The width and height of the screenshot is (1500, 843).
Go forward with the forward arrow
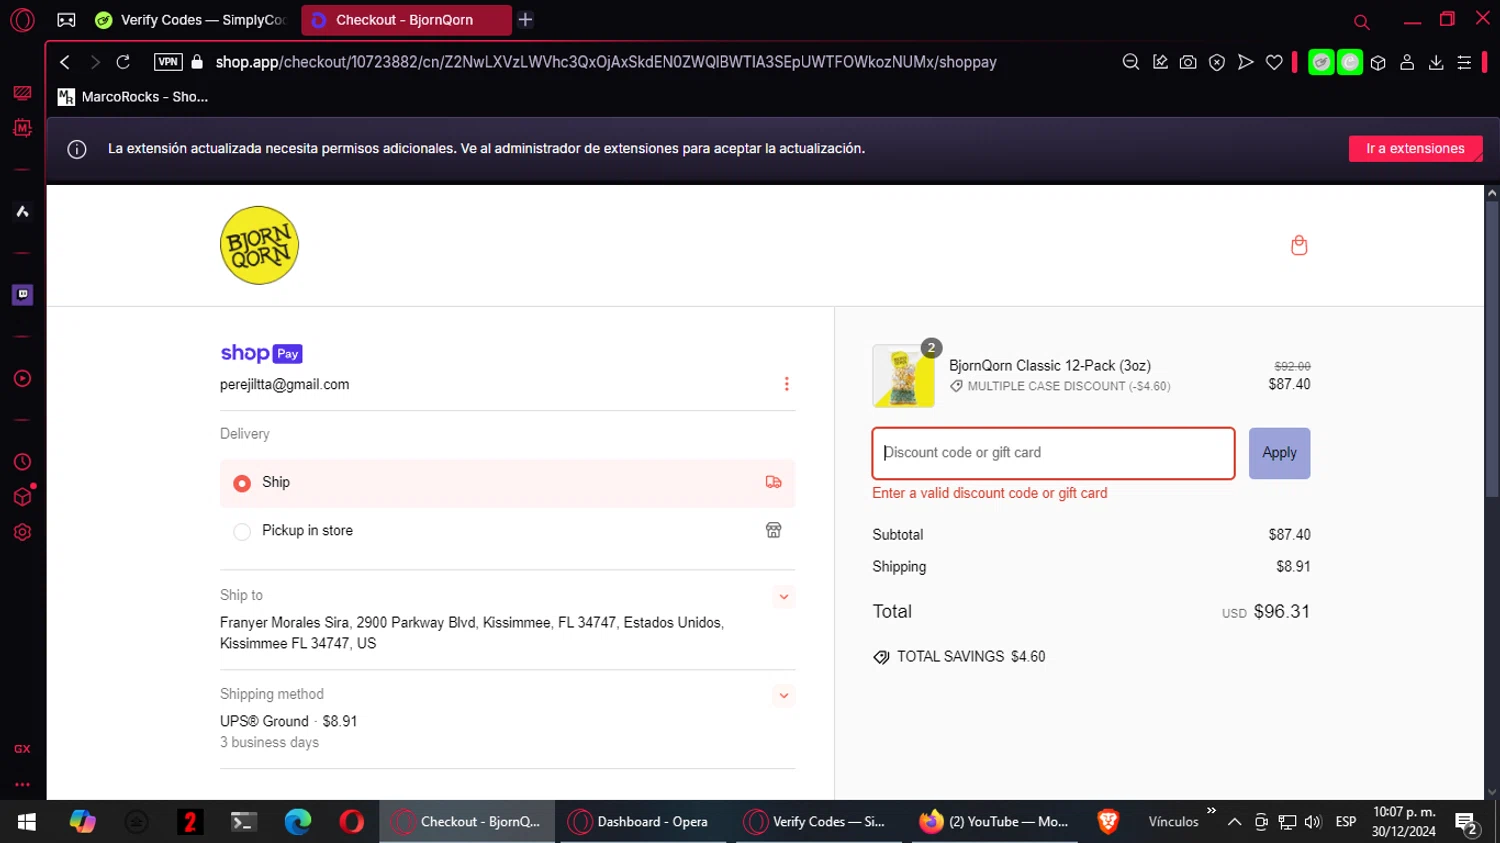[x=95, y=62]
